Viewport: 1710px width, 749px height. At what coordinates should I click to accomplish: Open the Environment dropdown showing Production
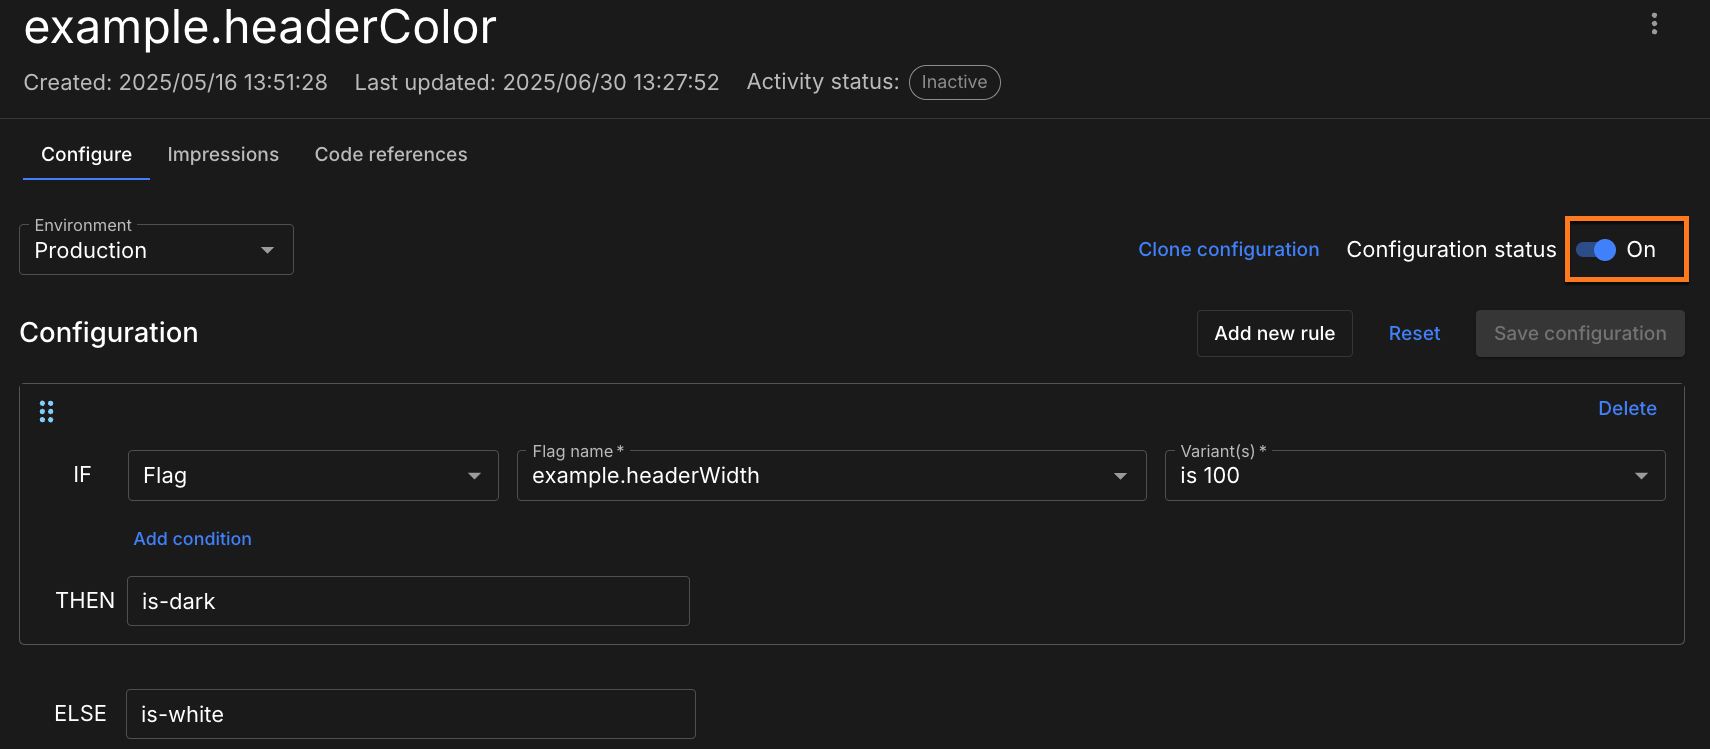coord(156,250)
